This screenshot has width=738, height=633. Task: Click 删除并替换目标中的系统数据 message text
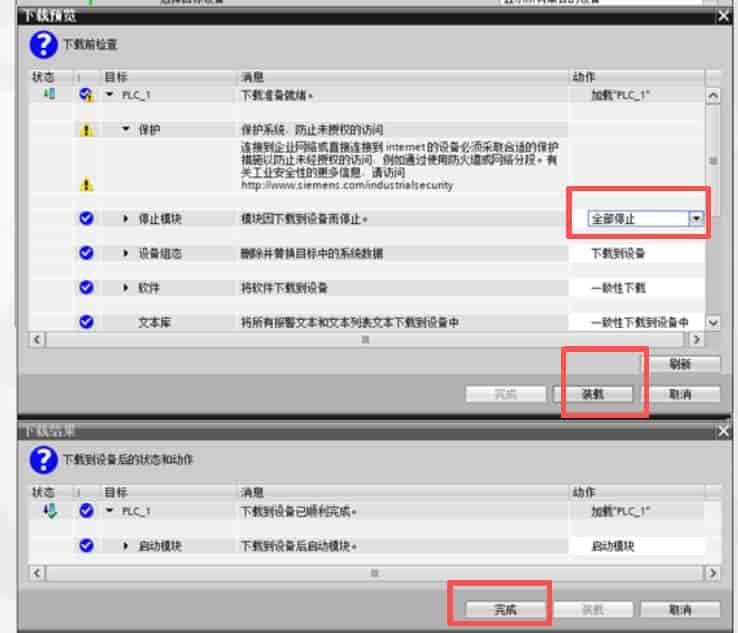(x=312, y=254)
